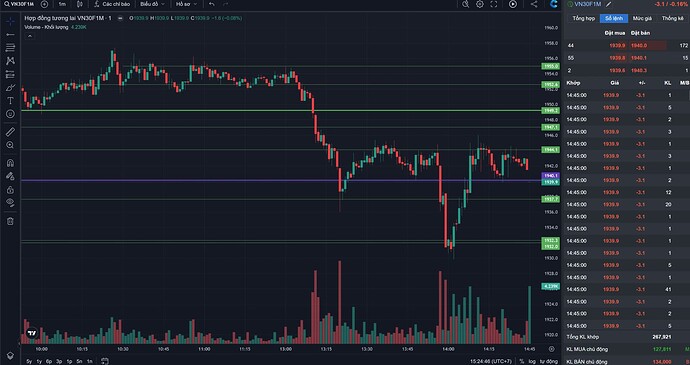Click the Volume - Khối lượng indicator label
The image size is (690, 365).
coord(46,27)
